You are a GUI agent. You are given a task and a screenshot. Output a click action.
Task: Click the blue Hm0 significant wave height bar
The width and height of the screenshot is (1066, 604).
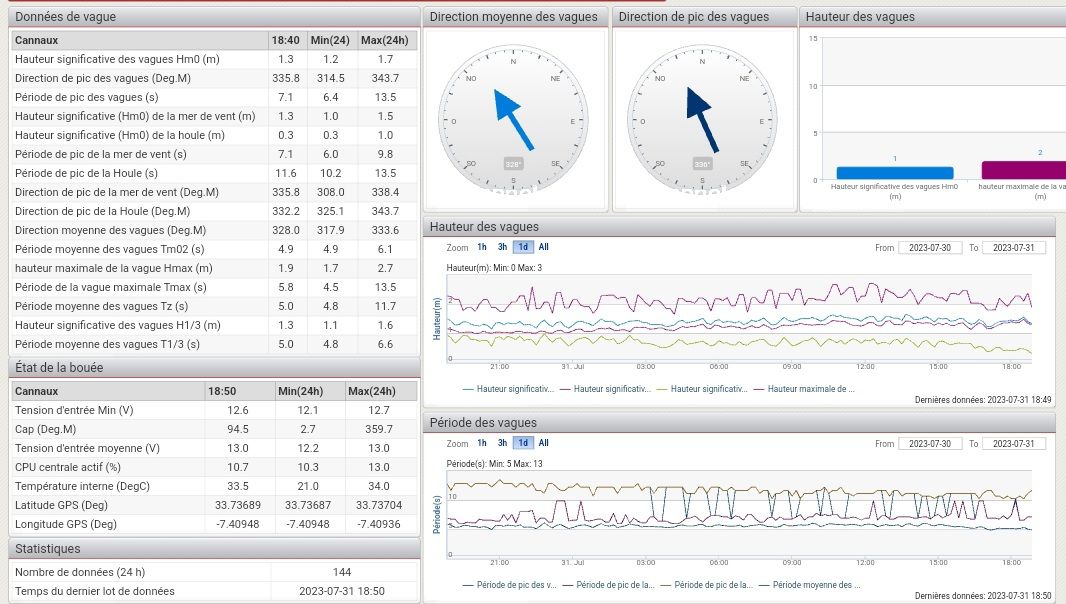pos(895,173)
